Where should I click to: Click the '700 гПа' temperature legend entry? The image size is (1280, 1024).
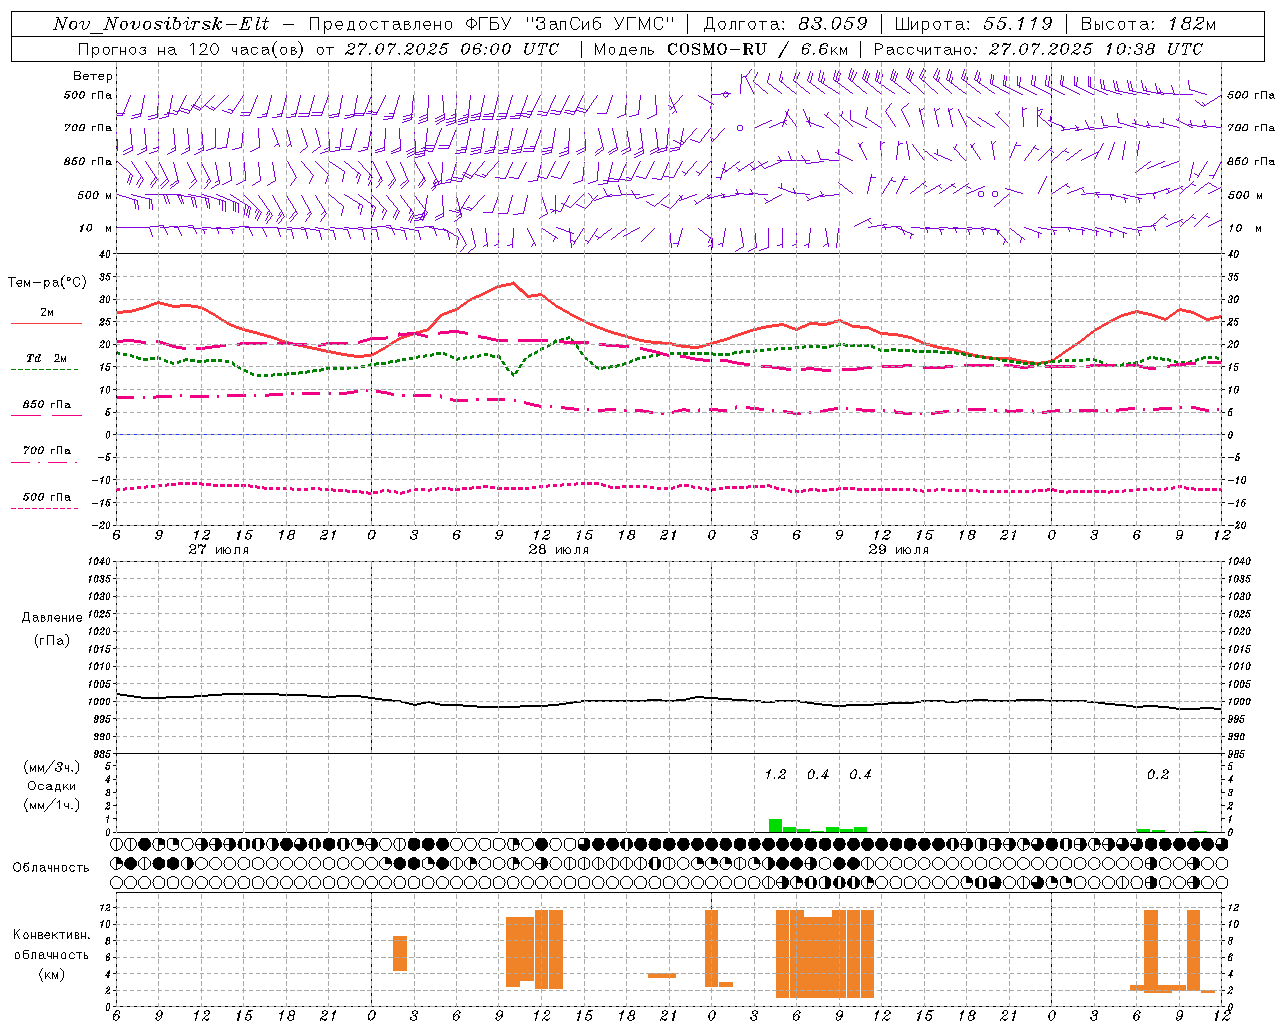pos(47,451)
